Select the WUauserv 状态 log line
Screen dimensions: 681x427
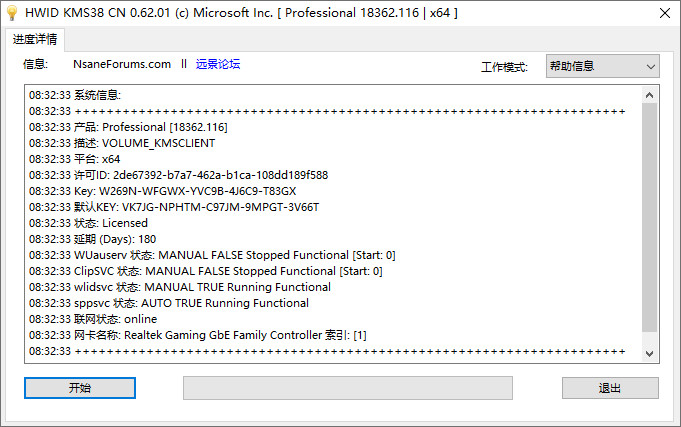coord(212,255)
